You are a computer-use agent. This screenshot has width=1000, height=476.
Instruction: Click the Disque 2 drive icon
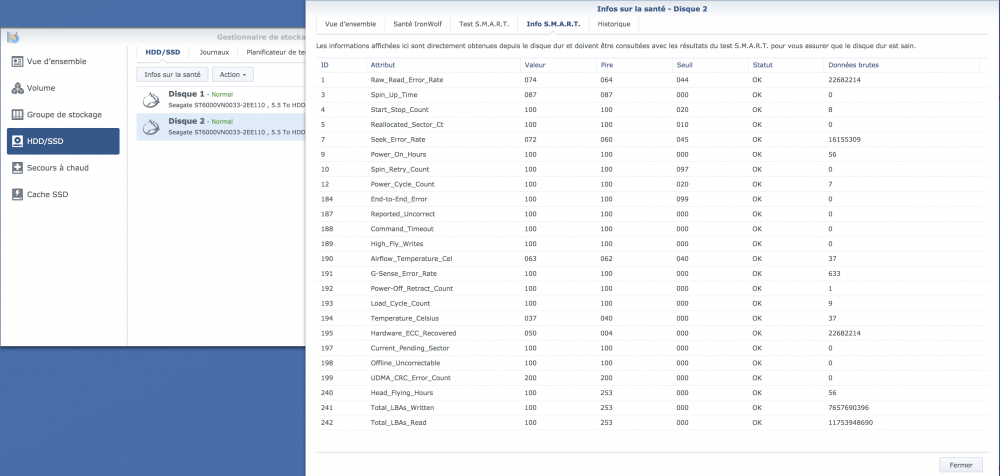(151, 126)
